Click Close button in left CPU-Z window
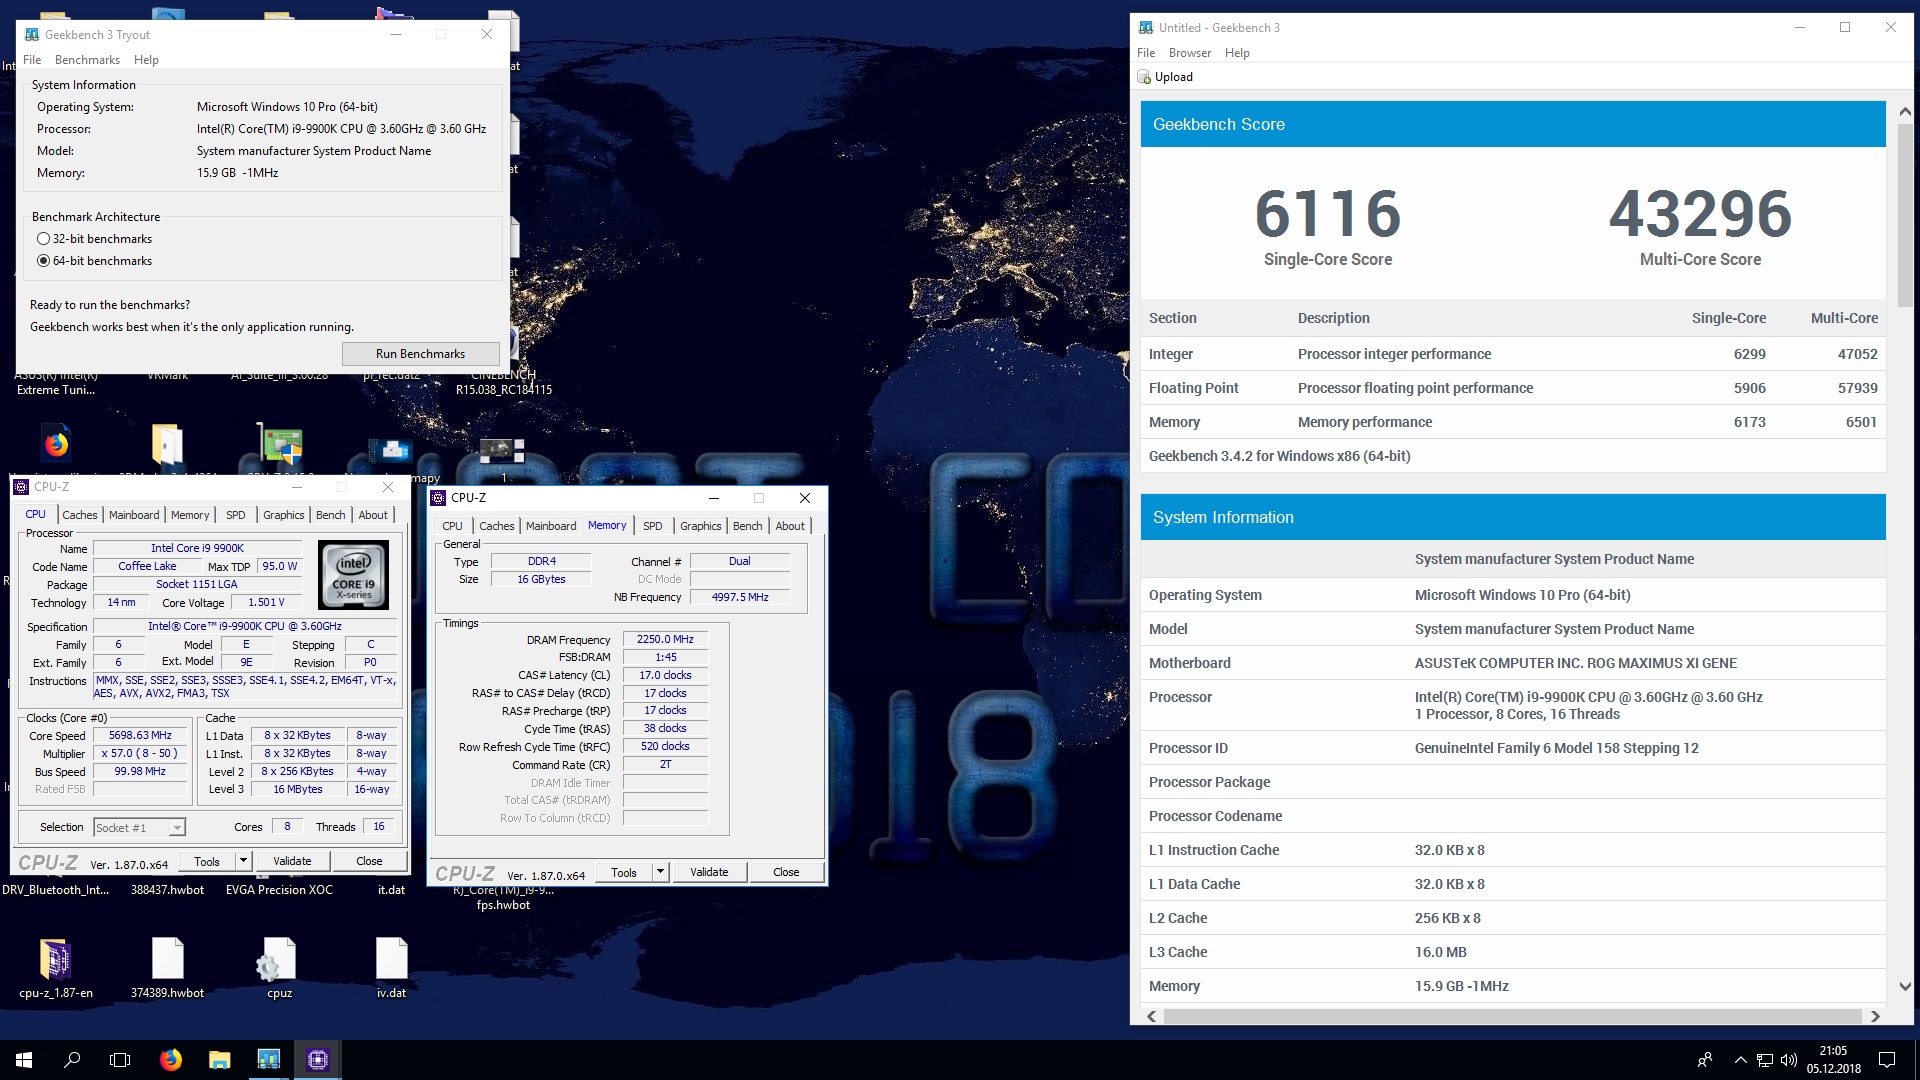The image size is (1920, 1080). [x=369, y=861]
